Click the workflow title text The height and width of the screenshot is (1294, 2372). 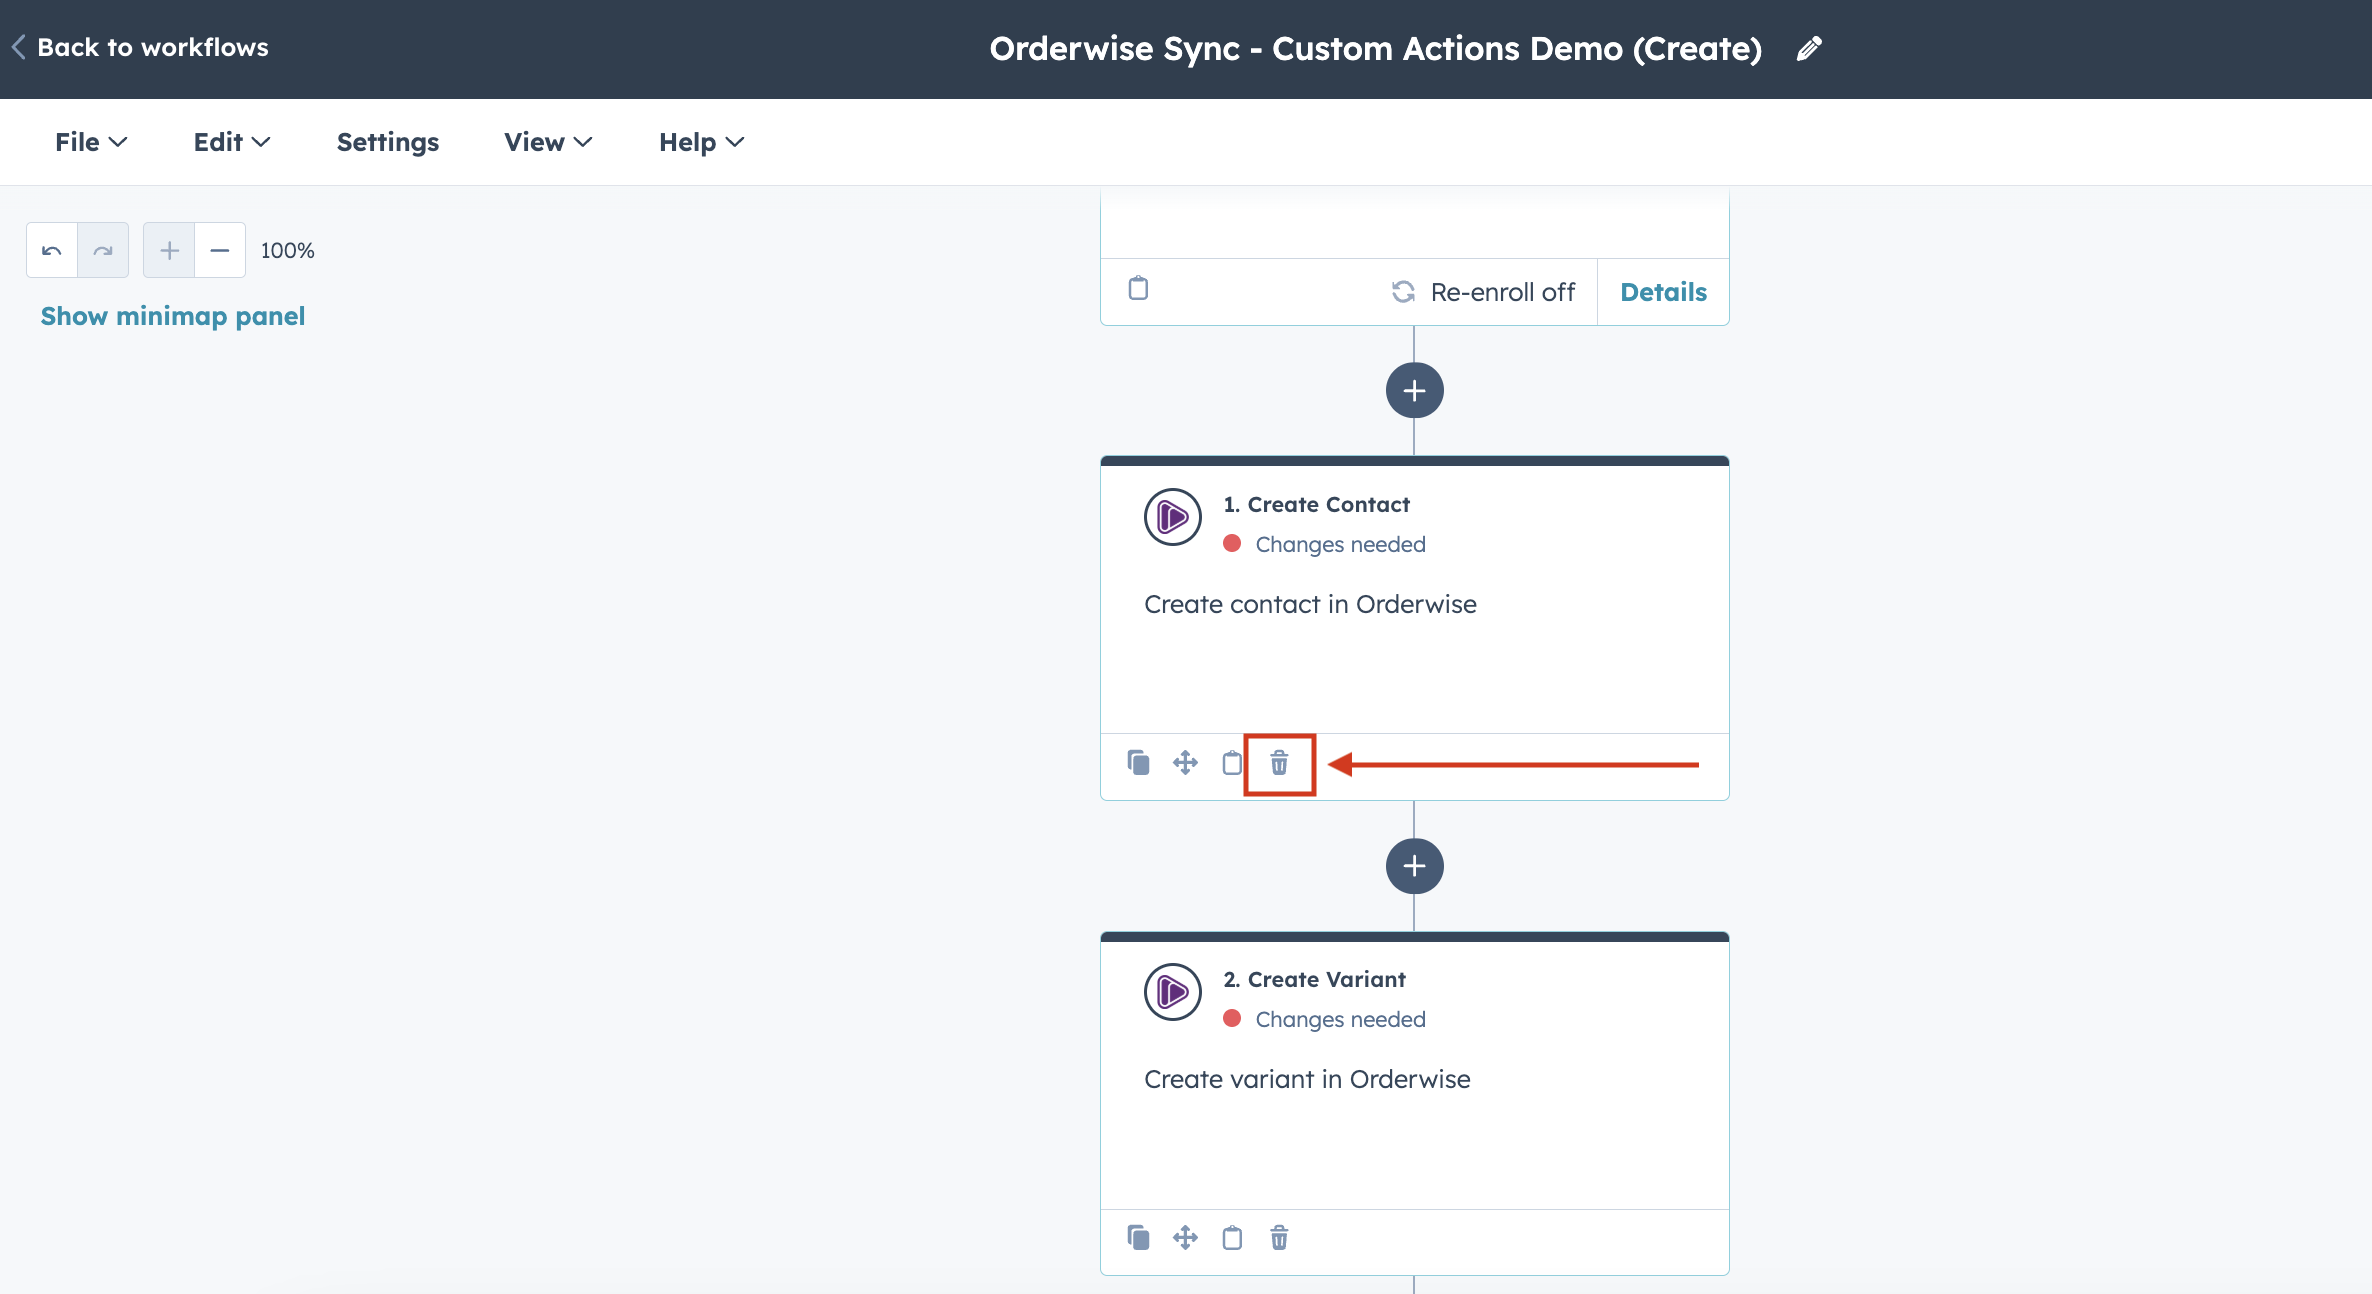pos(1375,48)
